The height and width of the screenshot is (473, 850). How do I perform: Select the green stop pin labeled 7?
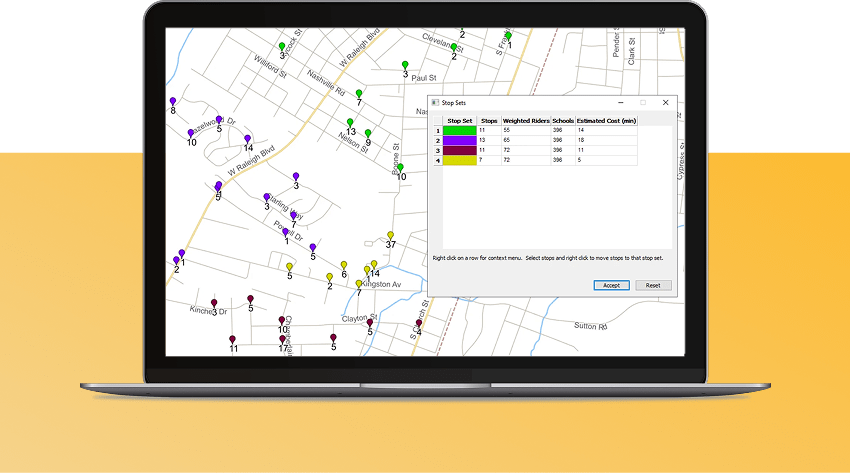click(x=358, y=94)
